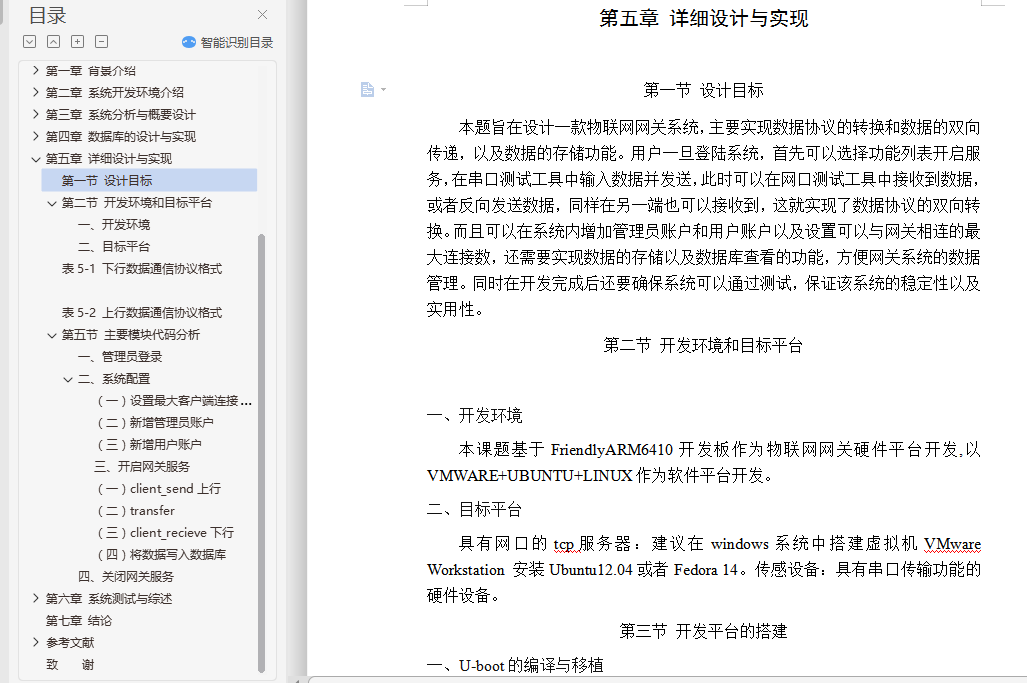Click document heading 第二节 开发环境和目标平台

703,345
